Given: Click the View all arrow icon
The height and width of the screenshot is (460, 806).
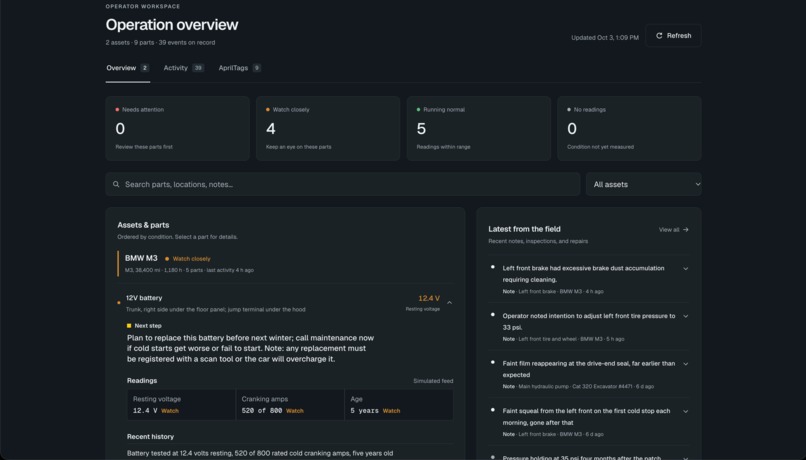Looking at the screenshot, I should point(686,230).
